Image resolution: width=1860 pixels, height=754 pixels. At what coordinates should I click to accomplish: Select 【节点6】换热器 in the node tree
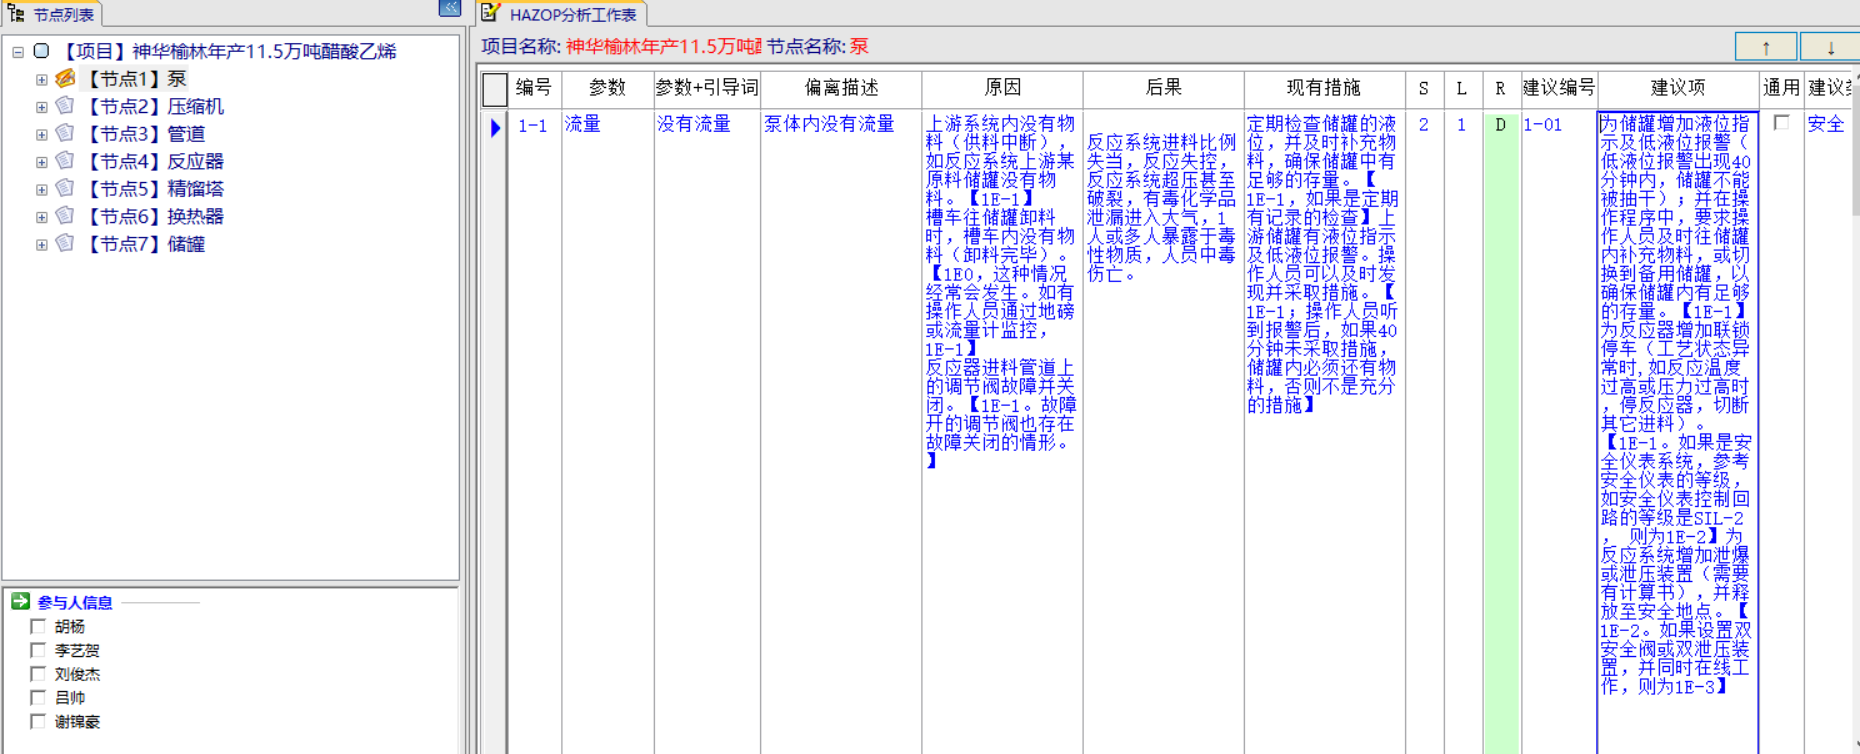click(154, 216)
